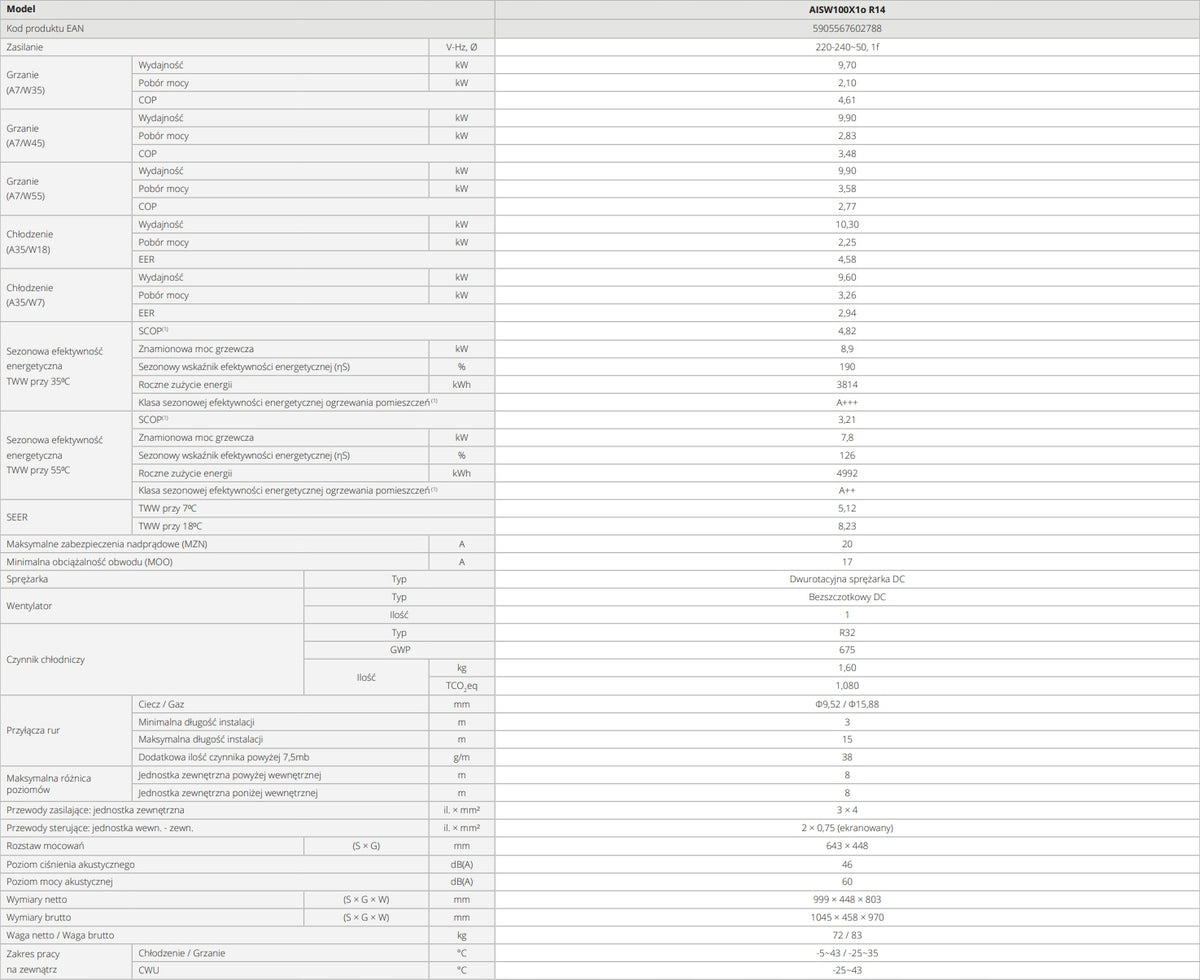Screen dimensions: 1200x980
Task: Select the CWU temperature range -25~43
Action: [847, 970]
